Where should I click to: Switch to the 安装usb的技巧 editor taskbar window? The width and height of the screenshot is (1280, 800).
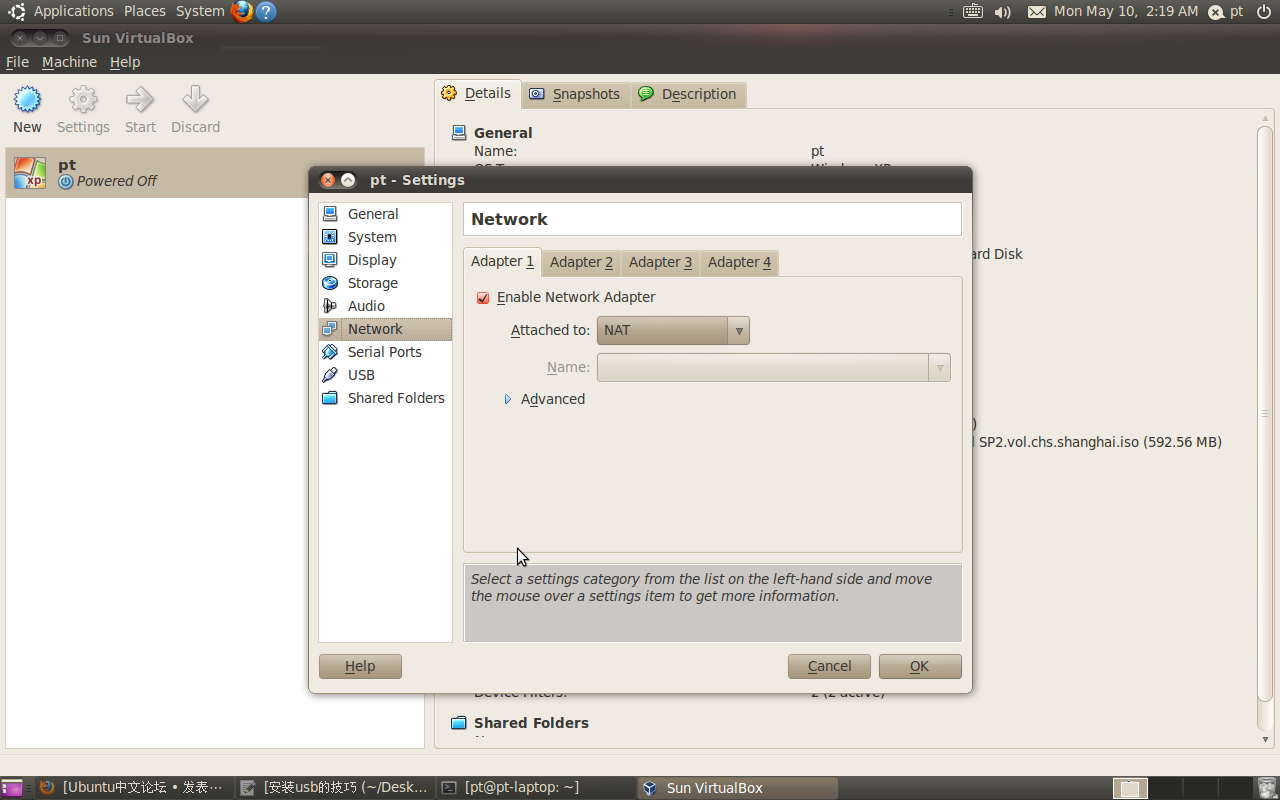[x=336, y=788]
